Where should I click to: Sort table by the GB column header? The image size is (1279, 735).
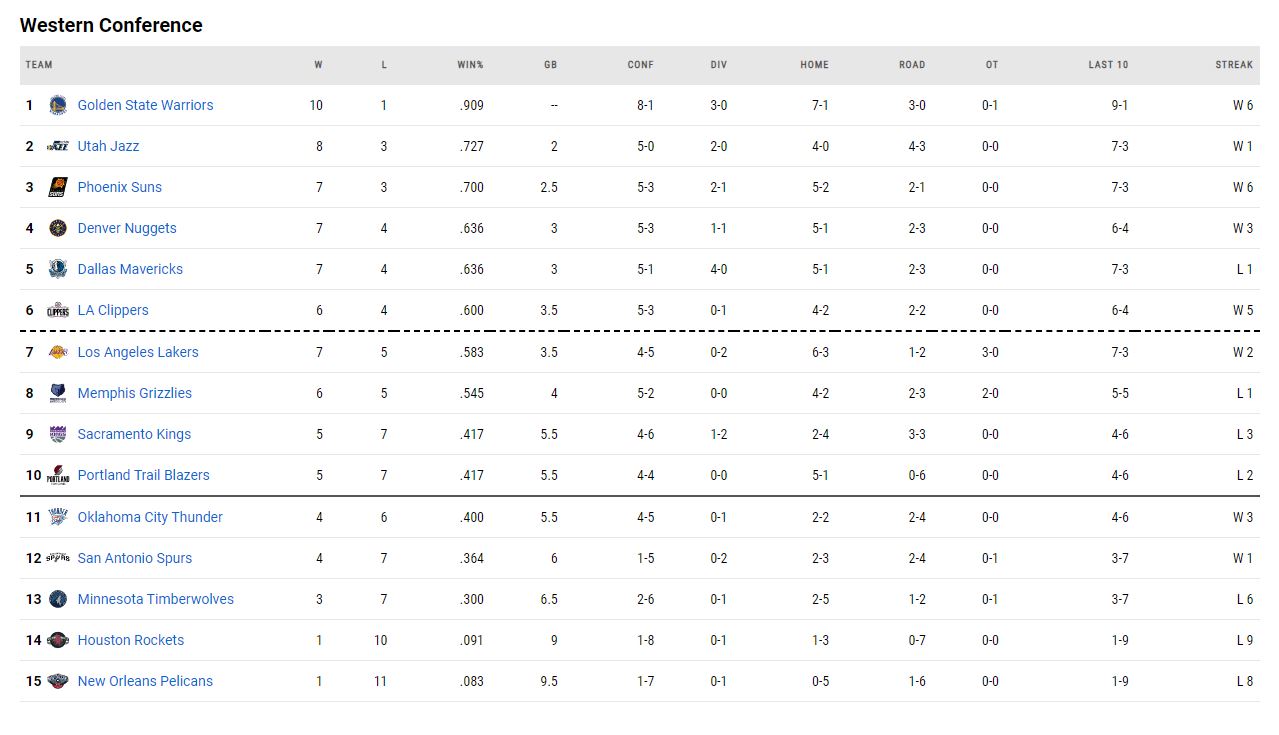[550, 65]
